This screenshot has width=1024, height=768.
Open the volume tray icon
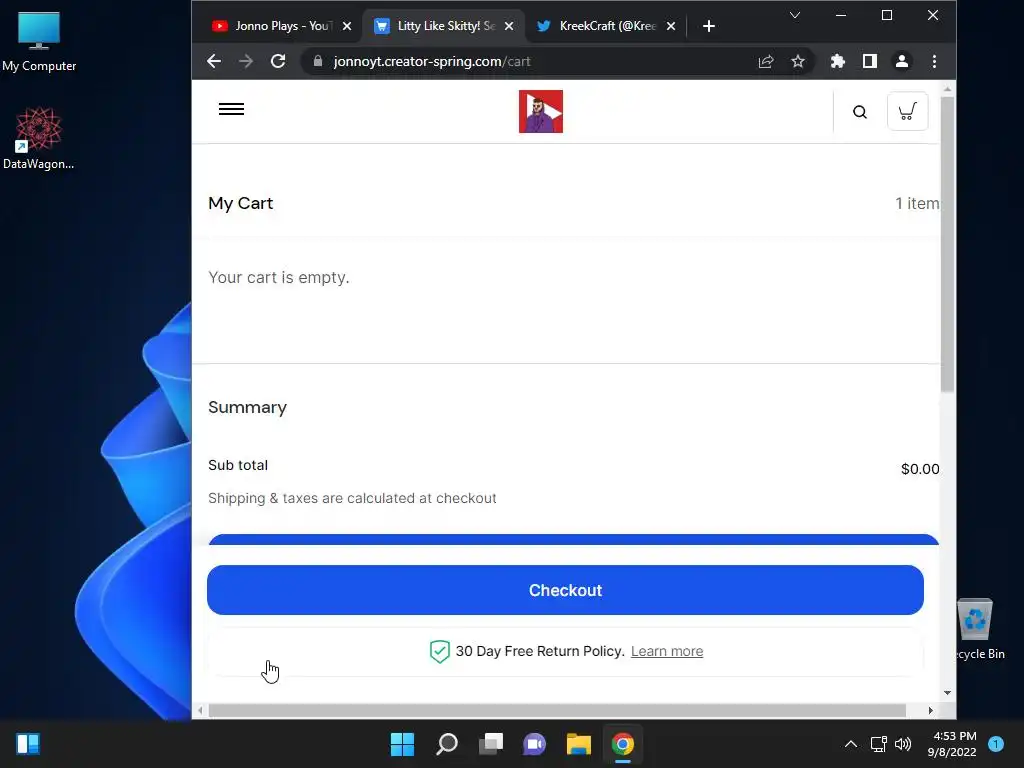(x=903, y=744)
